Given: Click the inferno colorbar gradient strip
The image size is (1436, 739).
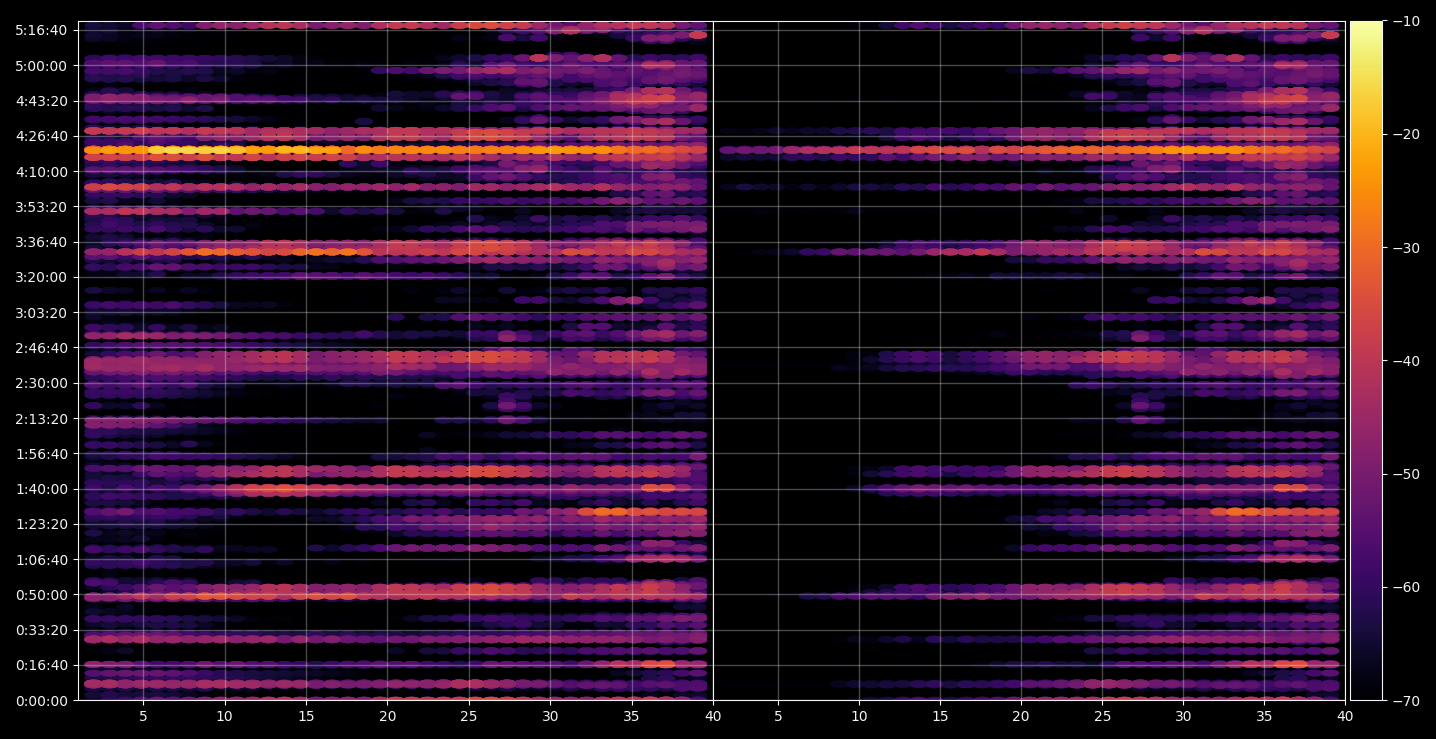Looking at the screenshot, I should (x=1366, y=361).
